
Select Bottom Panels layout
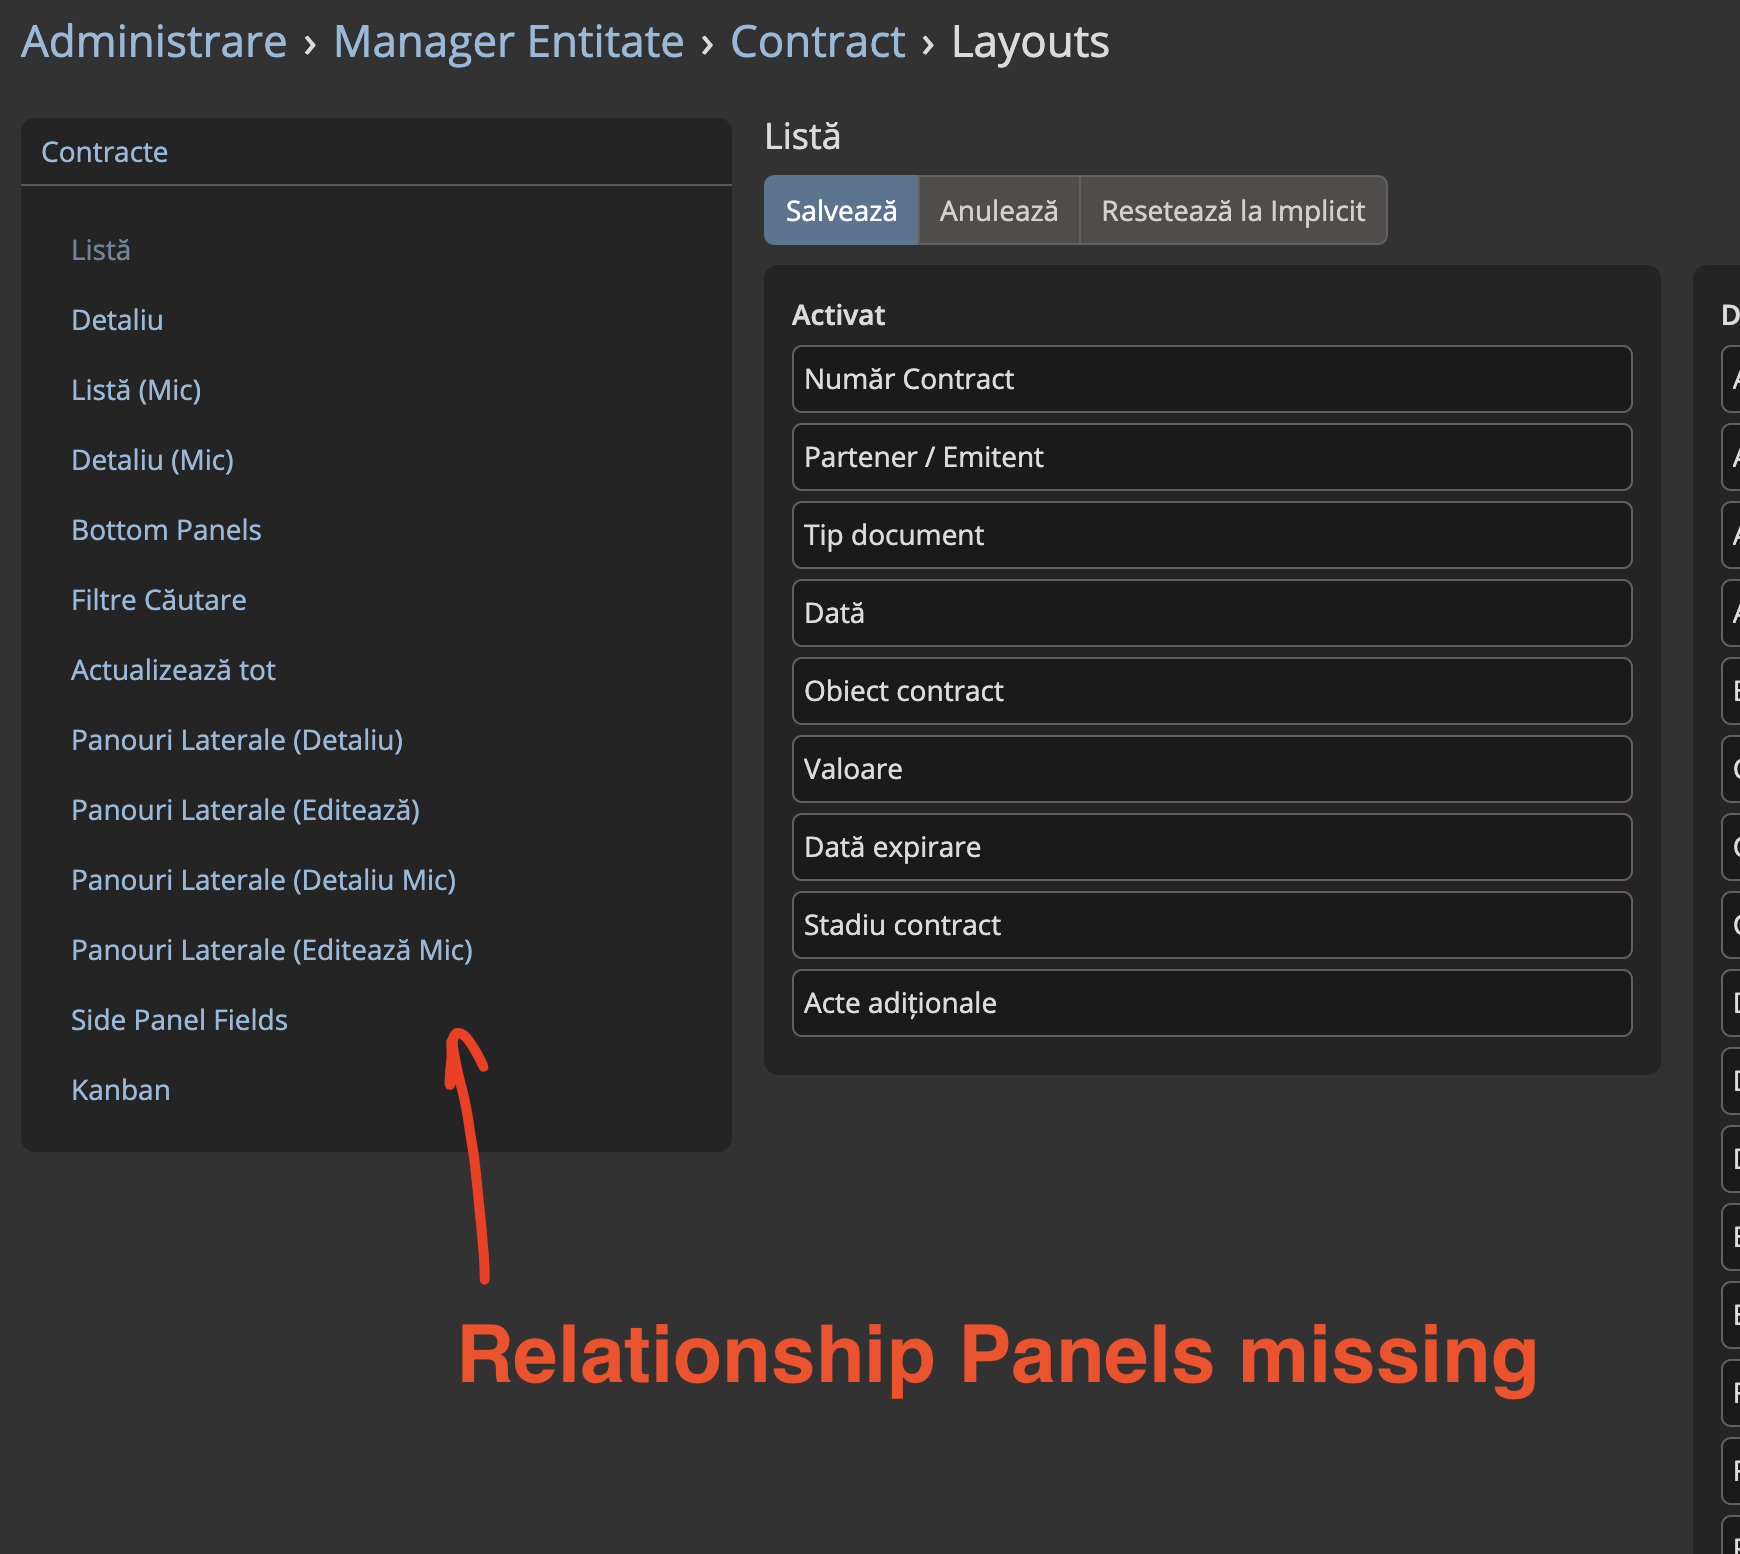[166, 530]
